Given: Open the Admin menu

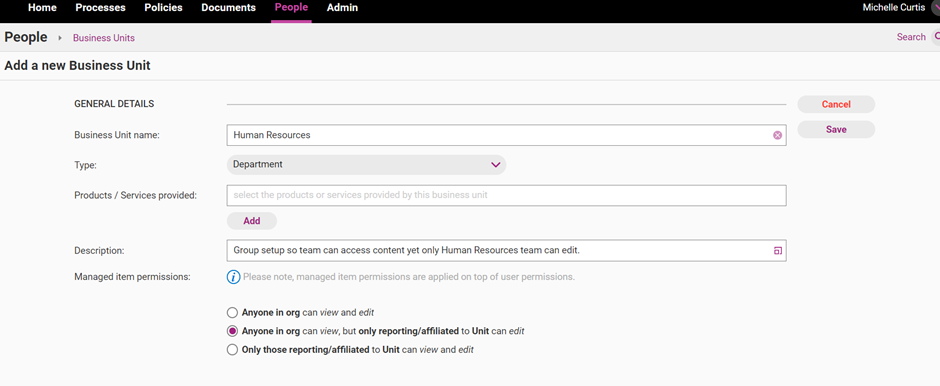Looking at the screenshot, I should point(342,8).
